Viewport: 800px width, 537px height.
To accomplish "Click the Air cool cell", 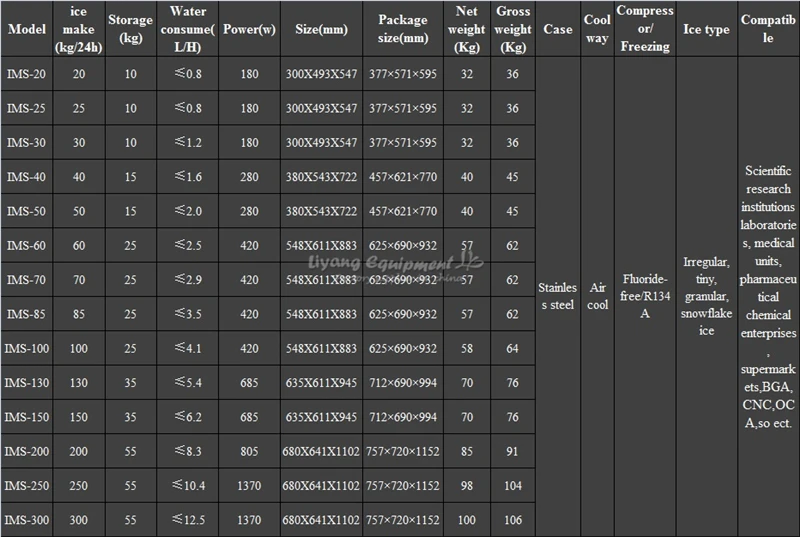I will point(597,297).
